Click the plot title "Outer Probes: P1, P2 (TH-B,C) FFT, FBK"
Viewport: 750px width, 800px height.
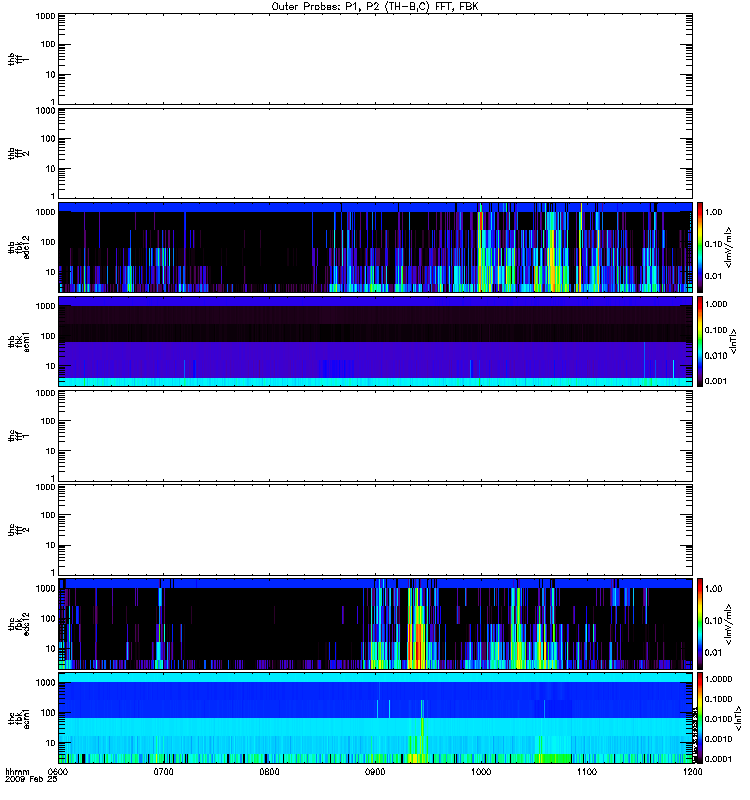point(375,7)
